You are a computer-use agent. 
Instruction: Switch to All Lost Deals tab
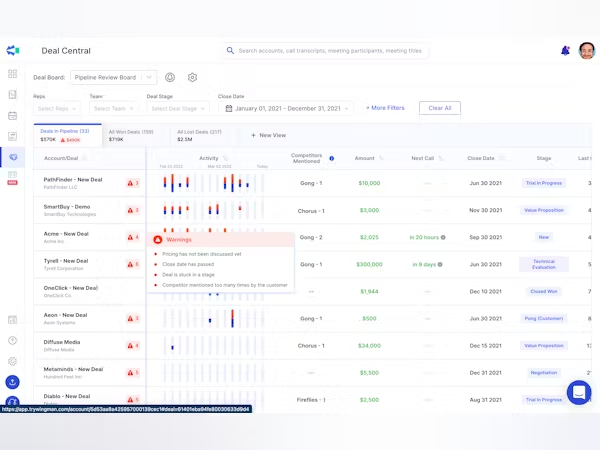click(x=199, y=135)
